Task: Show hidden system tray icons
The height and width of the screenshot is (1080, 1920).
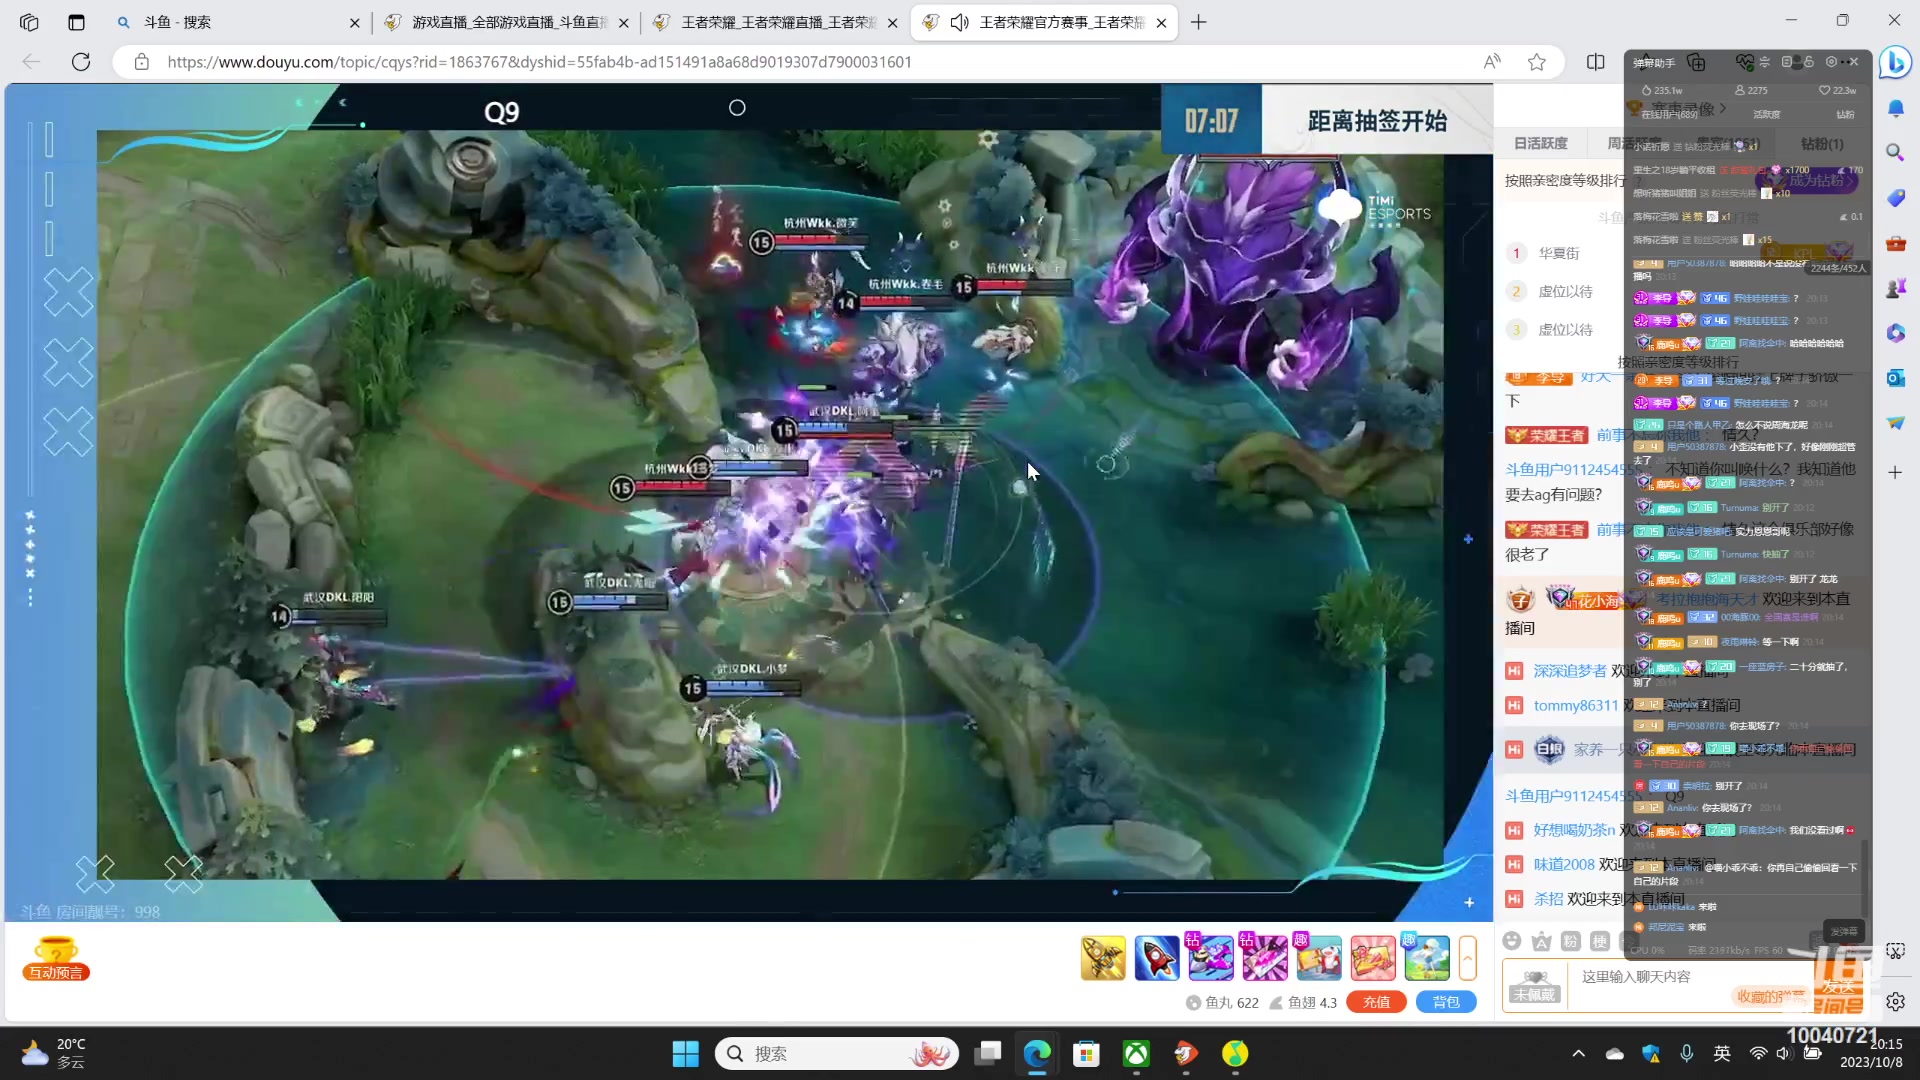Action: tap(1578, 1053)
